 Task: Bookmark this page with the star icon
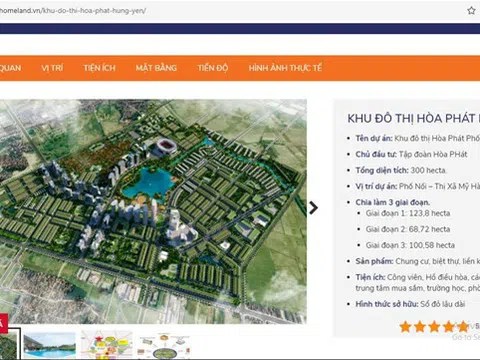[x=471, y=11]
